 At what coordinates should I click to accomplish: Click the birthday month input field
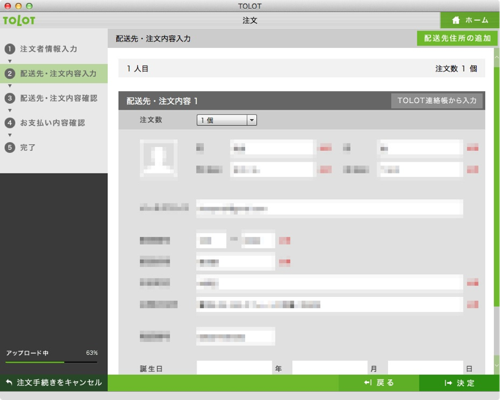pyautogui.click(x=330, y=368)
